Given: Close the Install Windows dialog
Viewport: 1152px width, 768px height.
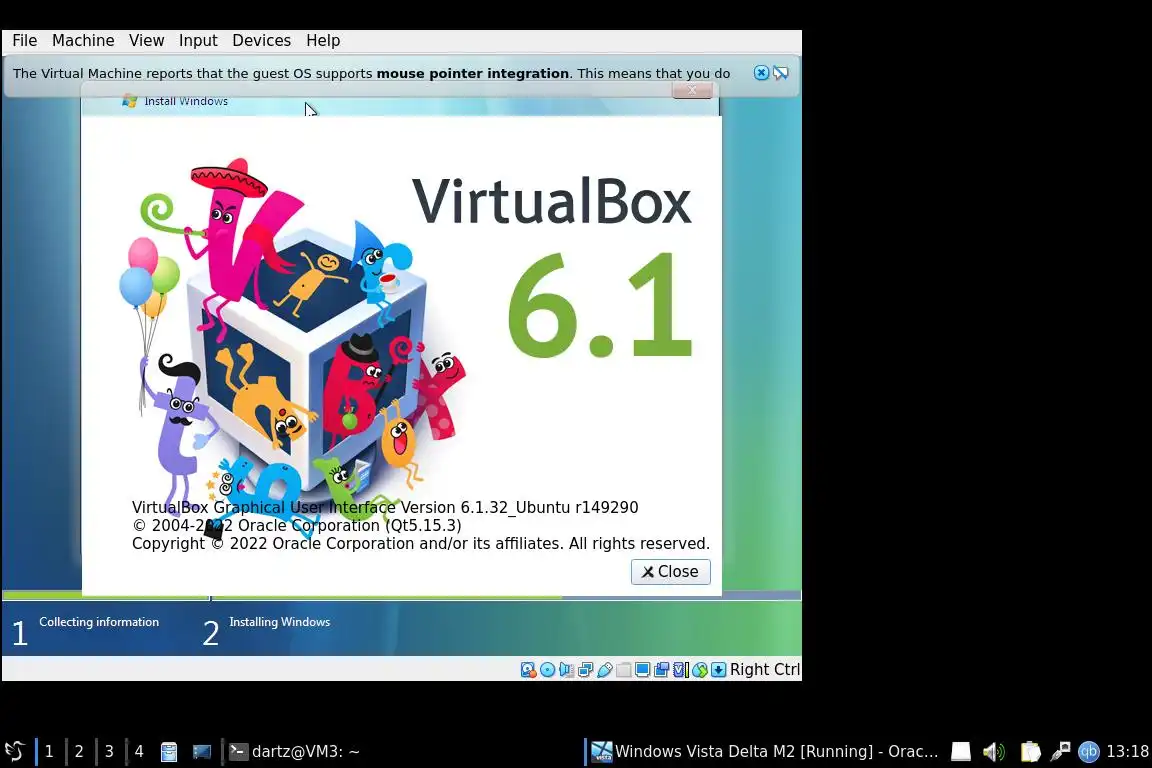Looking at the screenshot, I should [691, 90].
